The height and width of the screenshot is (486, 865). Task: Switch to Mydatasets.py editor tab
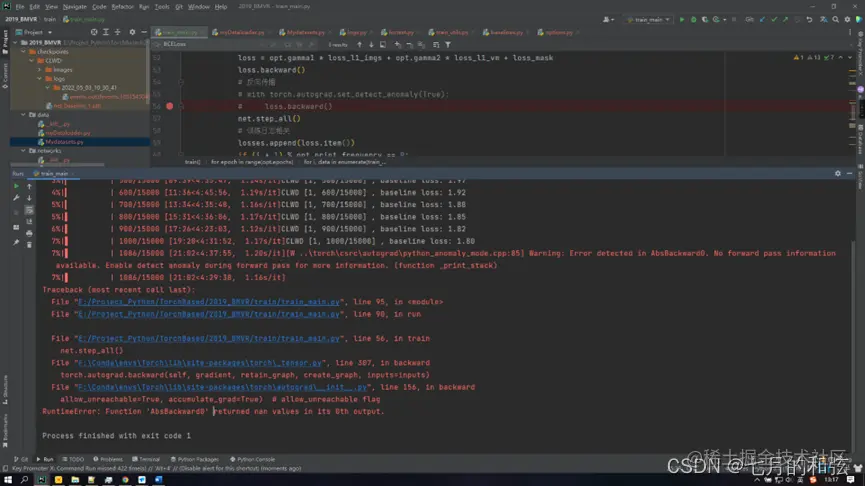pyautogui.click(x=305, y=32)
